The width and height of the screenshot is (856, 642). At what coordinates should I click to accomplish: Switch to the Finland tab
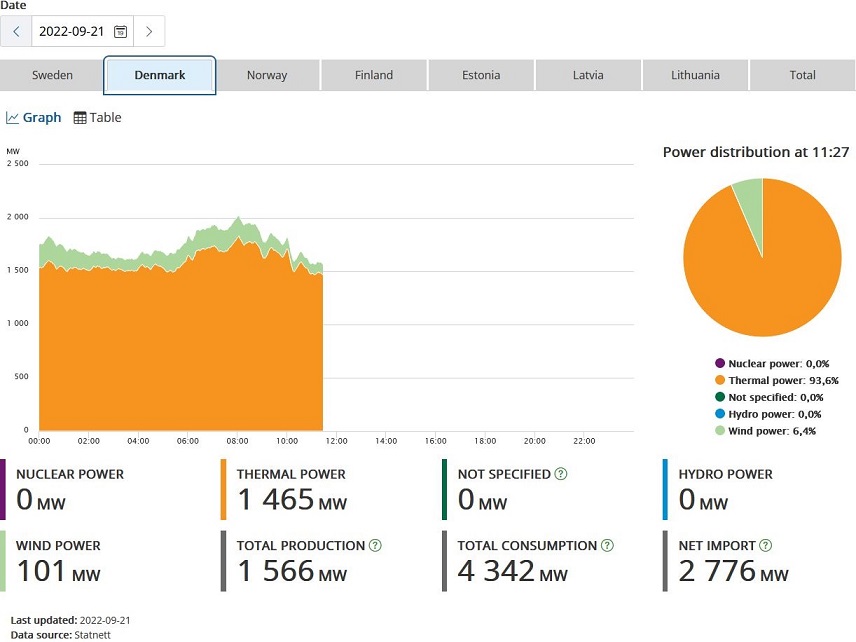374,75
